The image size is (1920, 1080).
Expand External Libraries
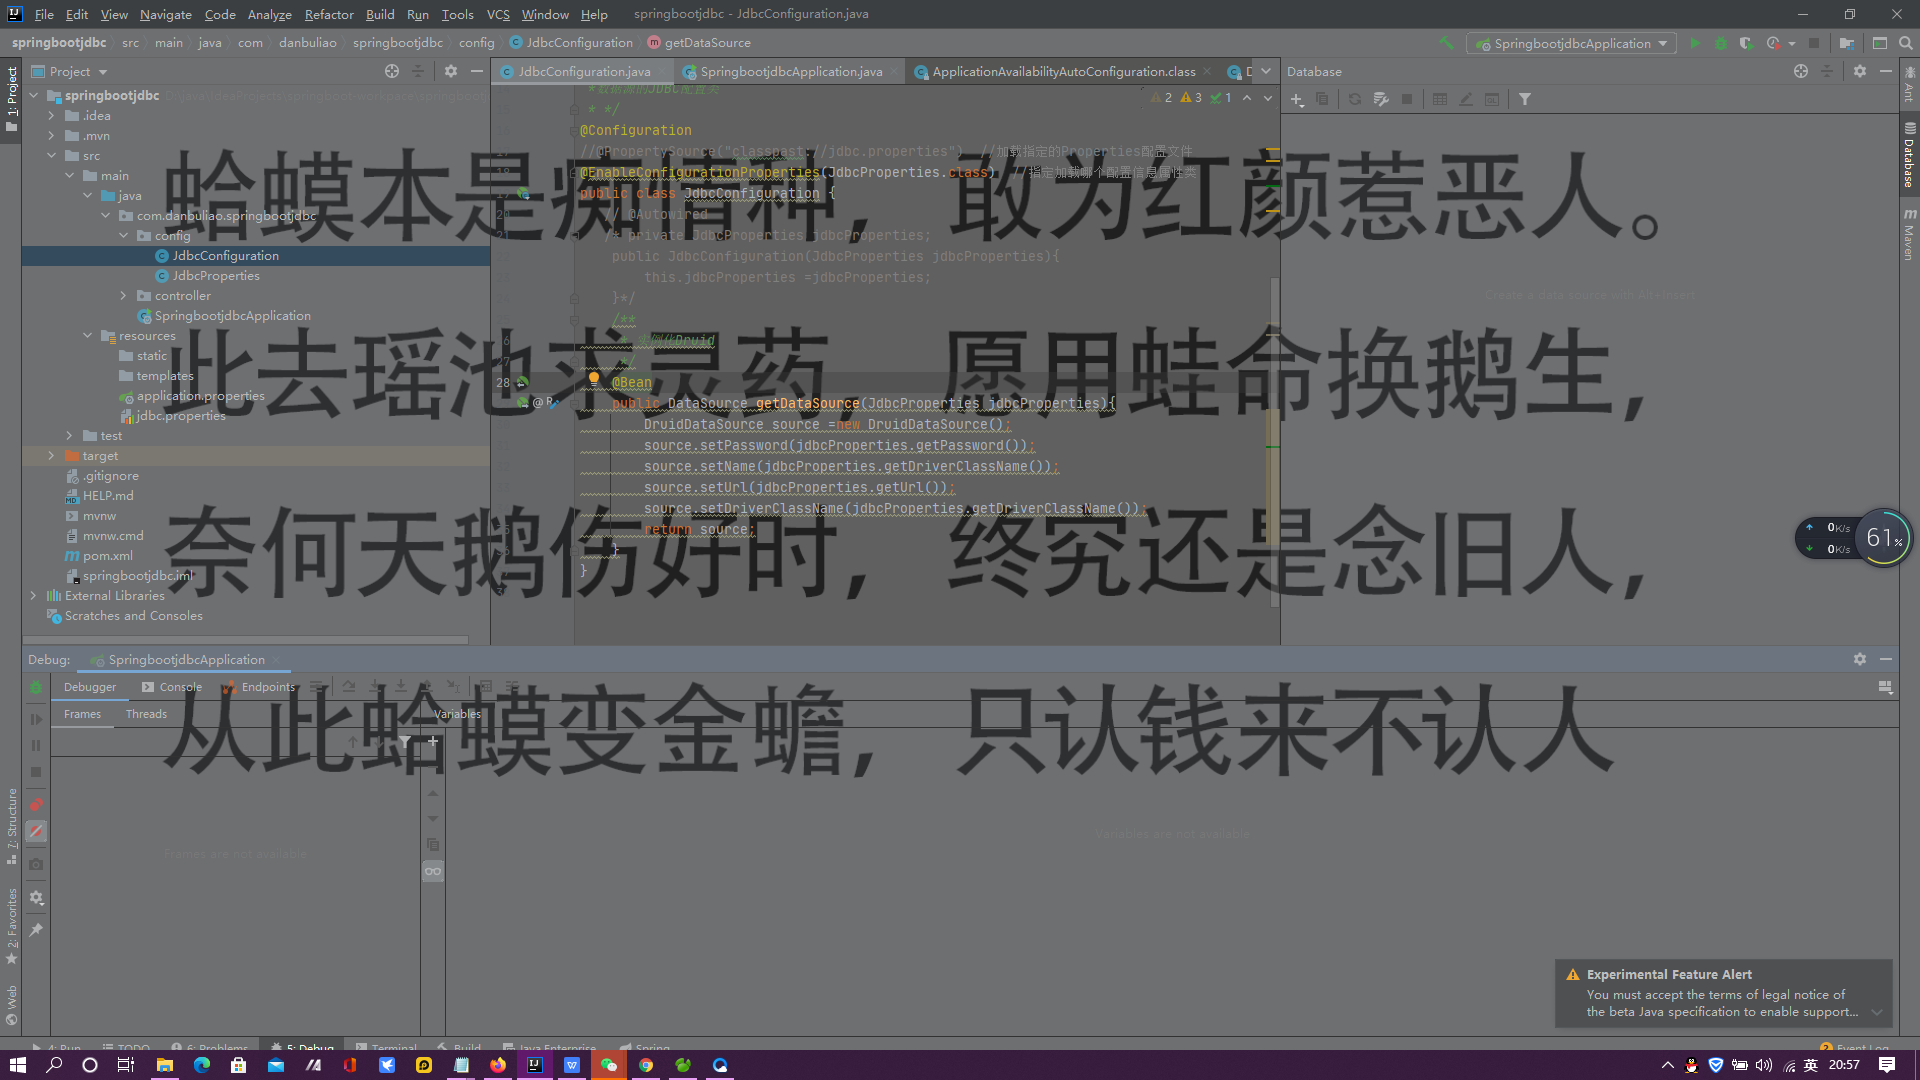click(34, 596)
